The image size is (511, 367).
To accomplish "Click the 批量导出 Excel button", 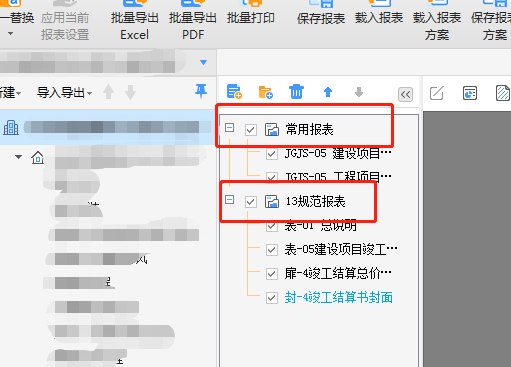I will pos(135,21).
